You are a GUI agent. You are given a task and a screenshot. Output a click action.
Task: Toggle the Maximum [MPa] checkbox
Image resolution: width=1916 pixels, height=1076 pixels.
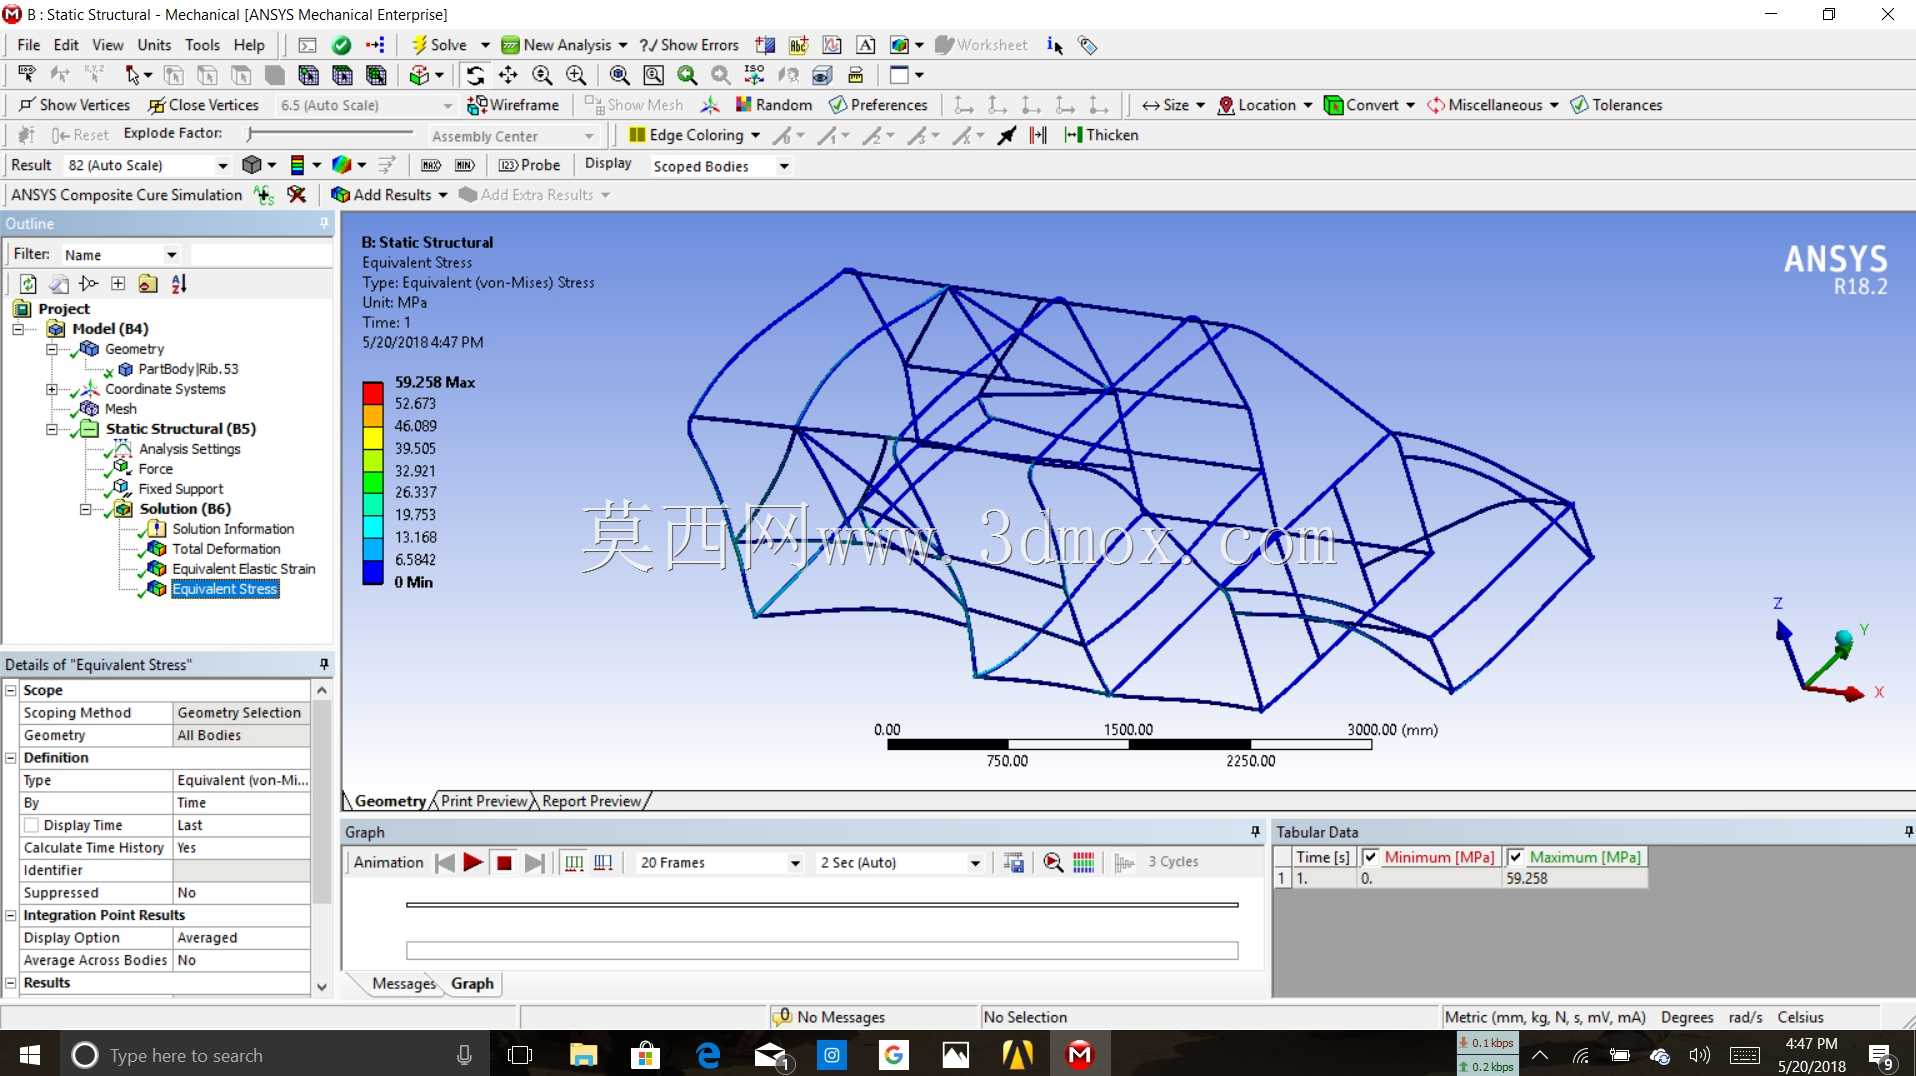click(1516, 858)
